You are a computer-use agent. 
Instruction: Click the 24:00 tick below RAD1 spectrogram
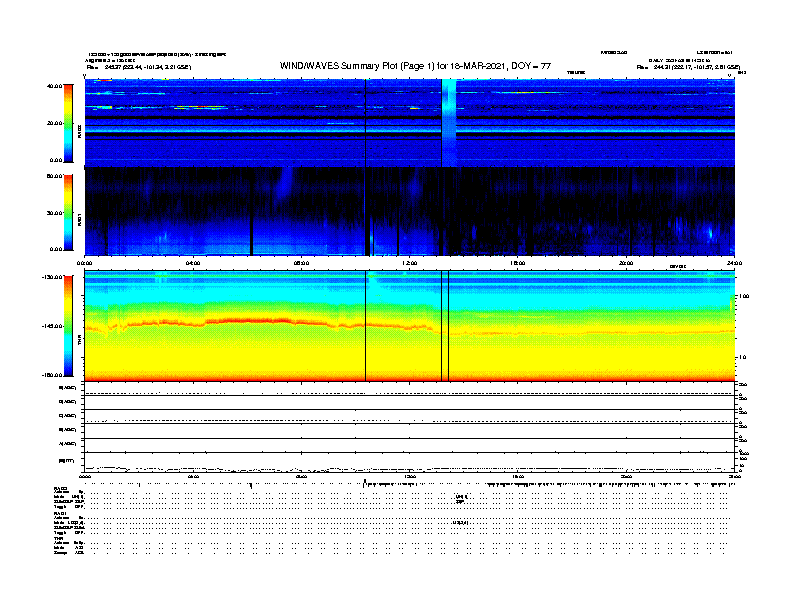pyautogui.click(x=734, y=263)
